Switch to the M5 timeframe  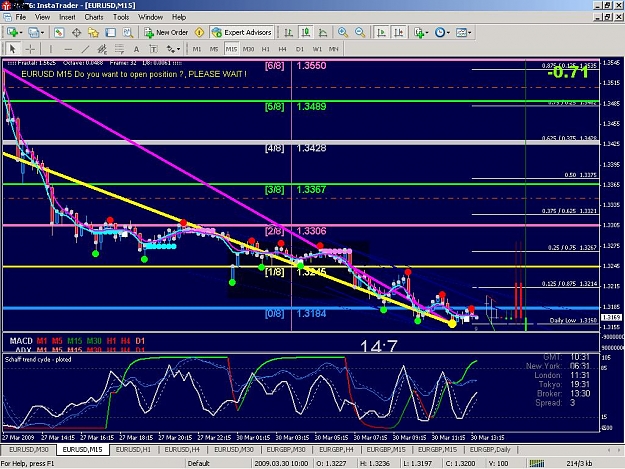click(214, 49)
